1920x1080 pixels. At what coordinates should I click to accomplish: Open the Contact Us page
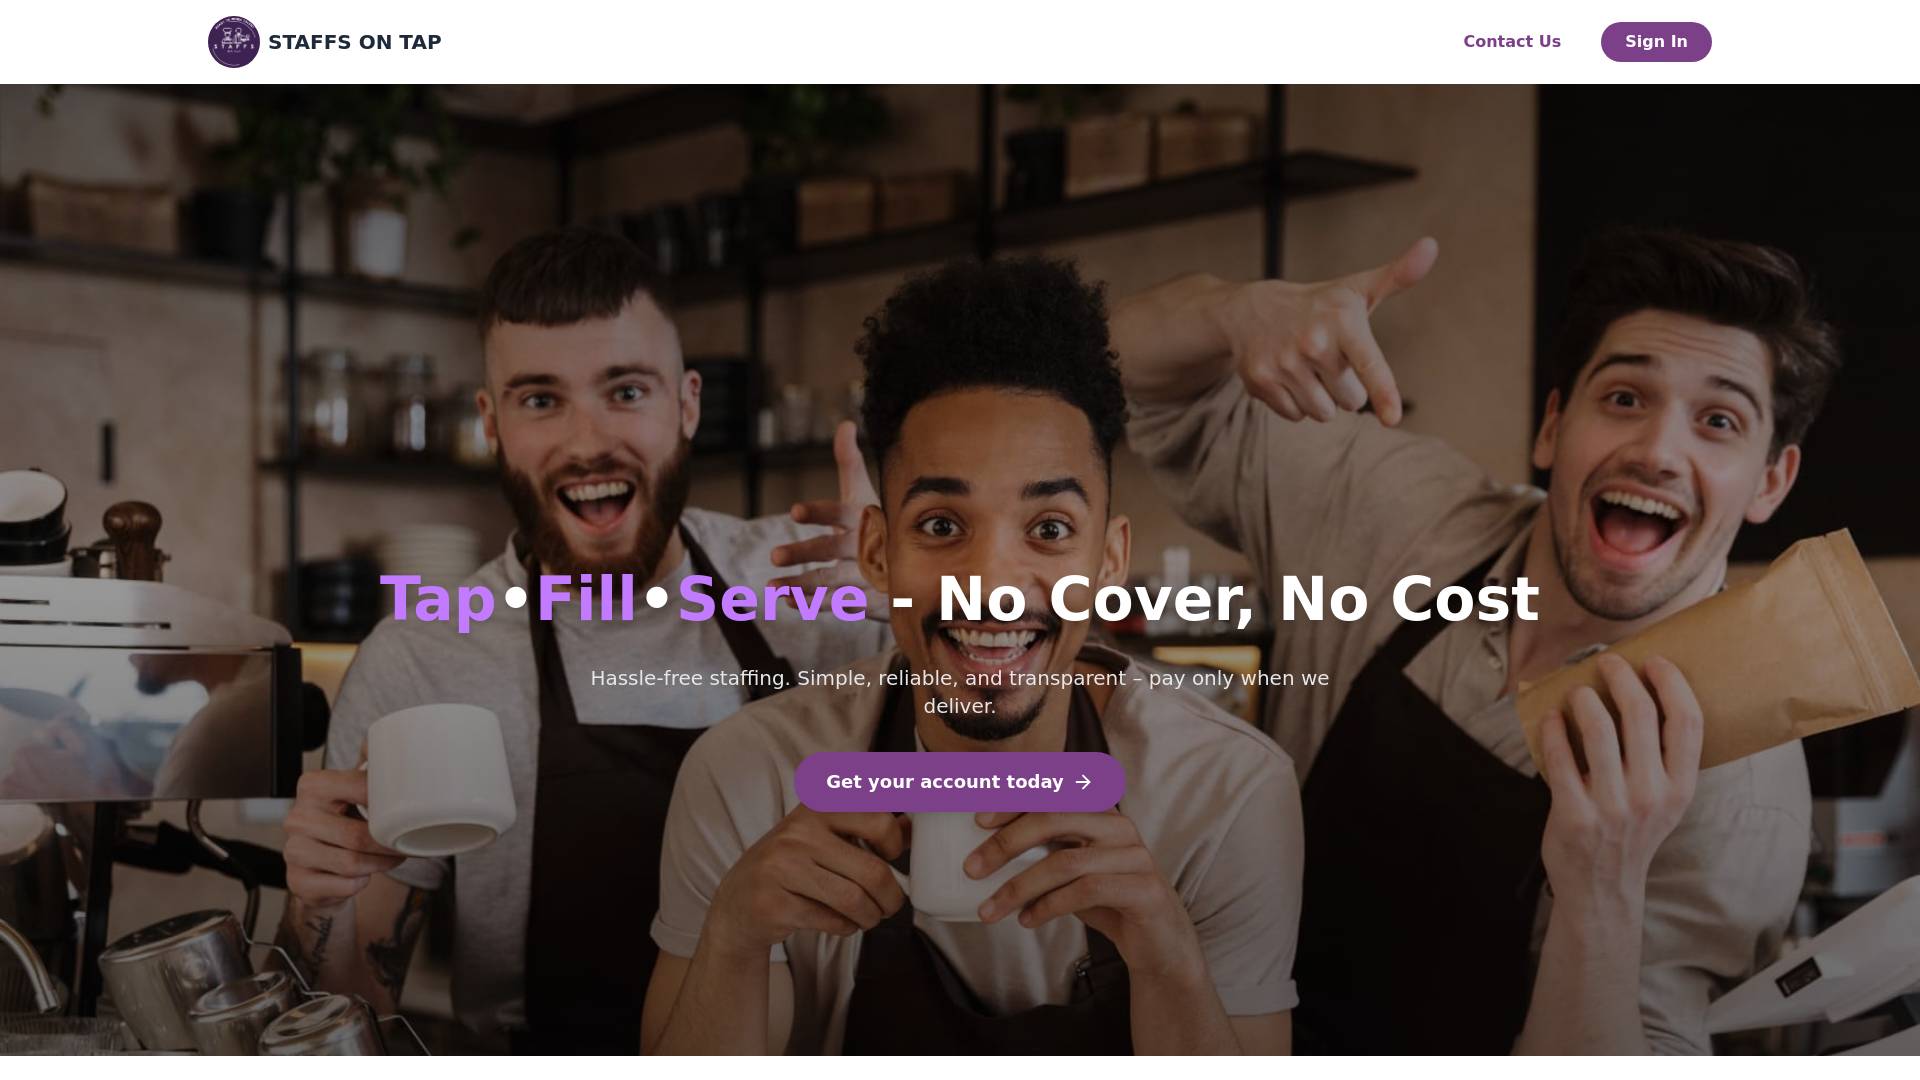click(x=1512, y=42)
